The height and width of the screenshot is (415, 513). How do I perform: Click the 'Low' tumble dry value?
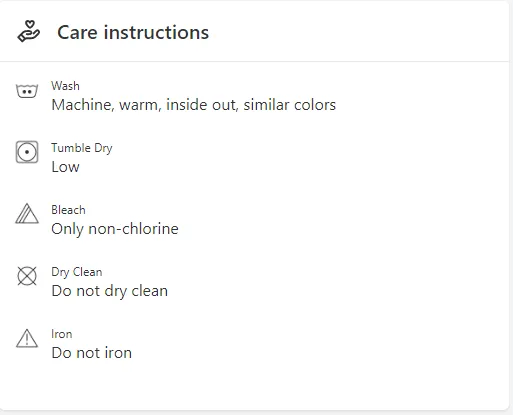[65, 167]
